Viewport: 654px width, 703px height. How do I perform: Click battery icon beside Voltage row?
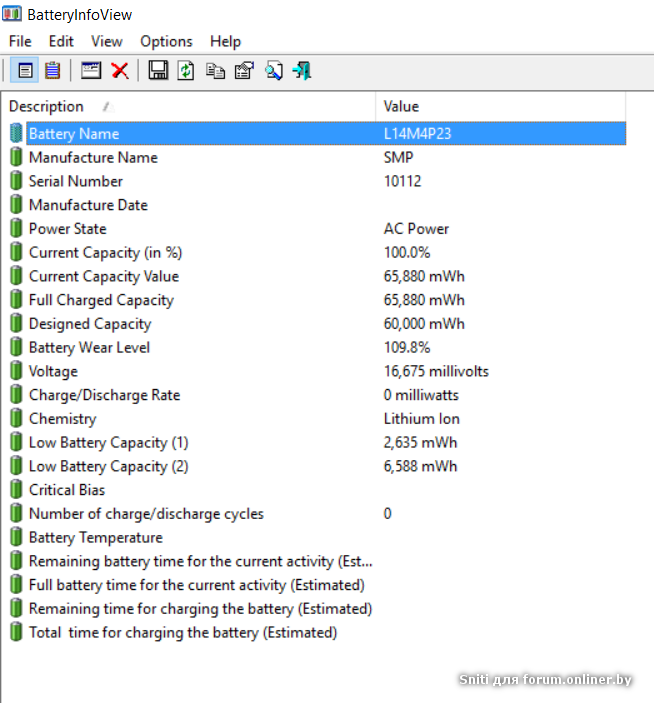pyautogui.click(x=16, y=371)
